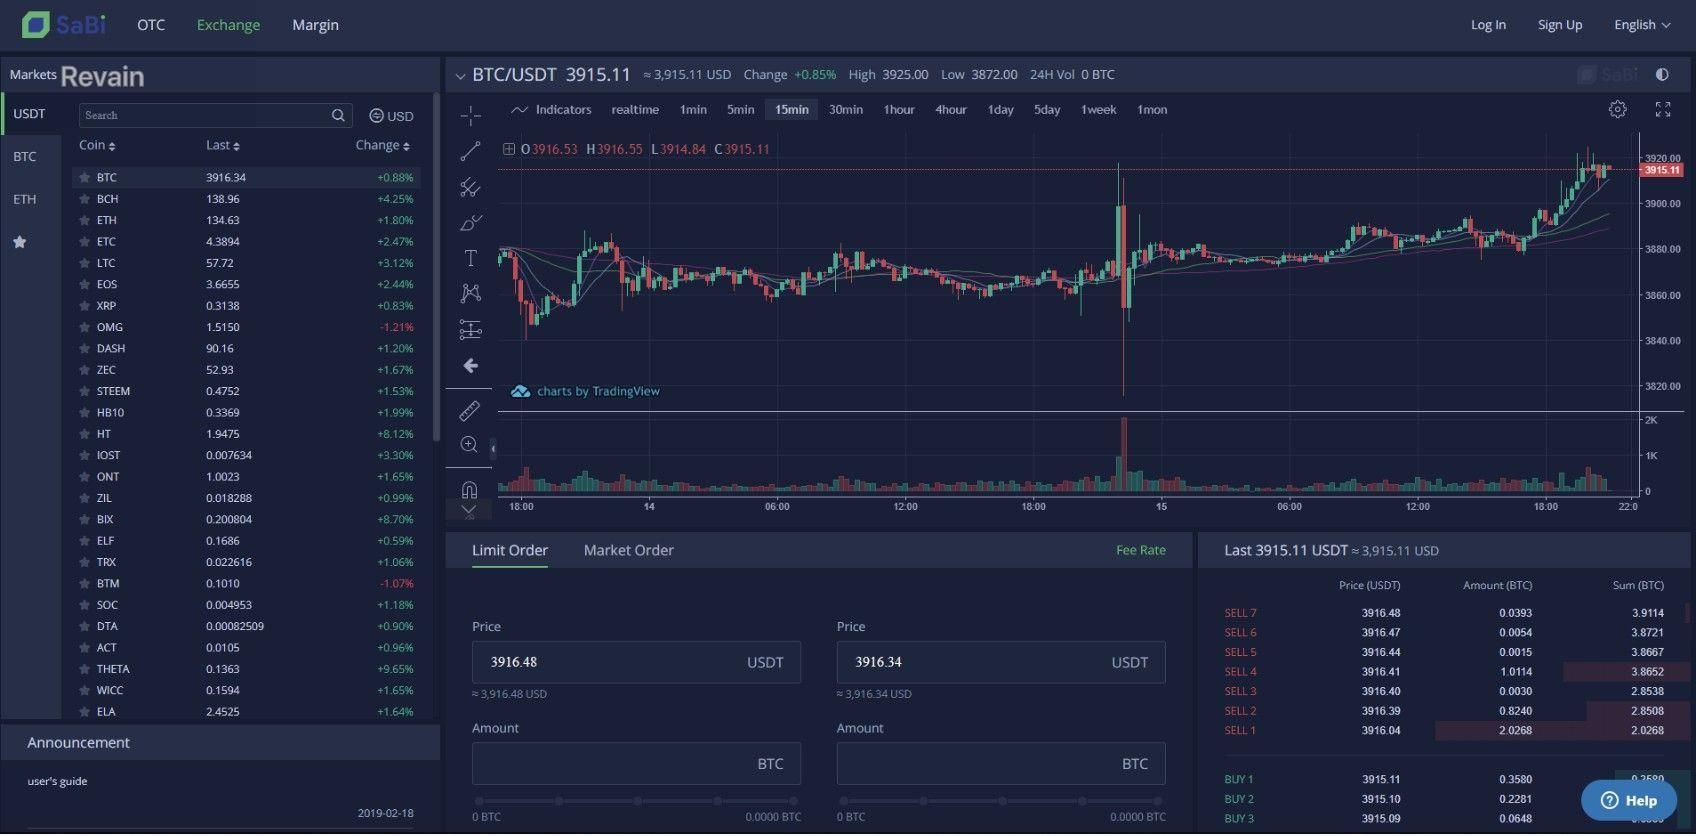Adjust the buy amount percentage slider
Viewport: 1696px width, 836px height.
pyautogui.click(x=637, y=801)
